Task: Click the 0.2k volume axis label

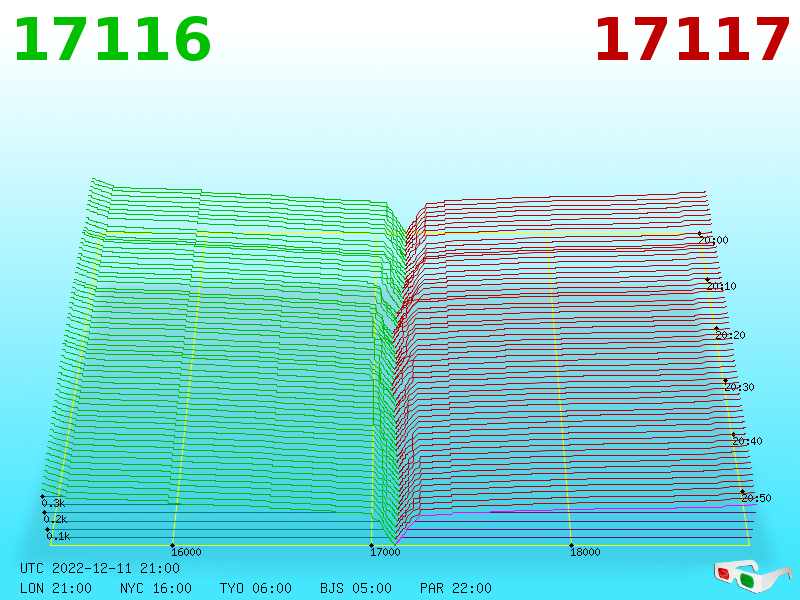Action: (56, 519)
